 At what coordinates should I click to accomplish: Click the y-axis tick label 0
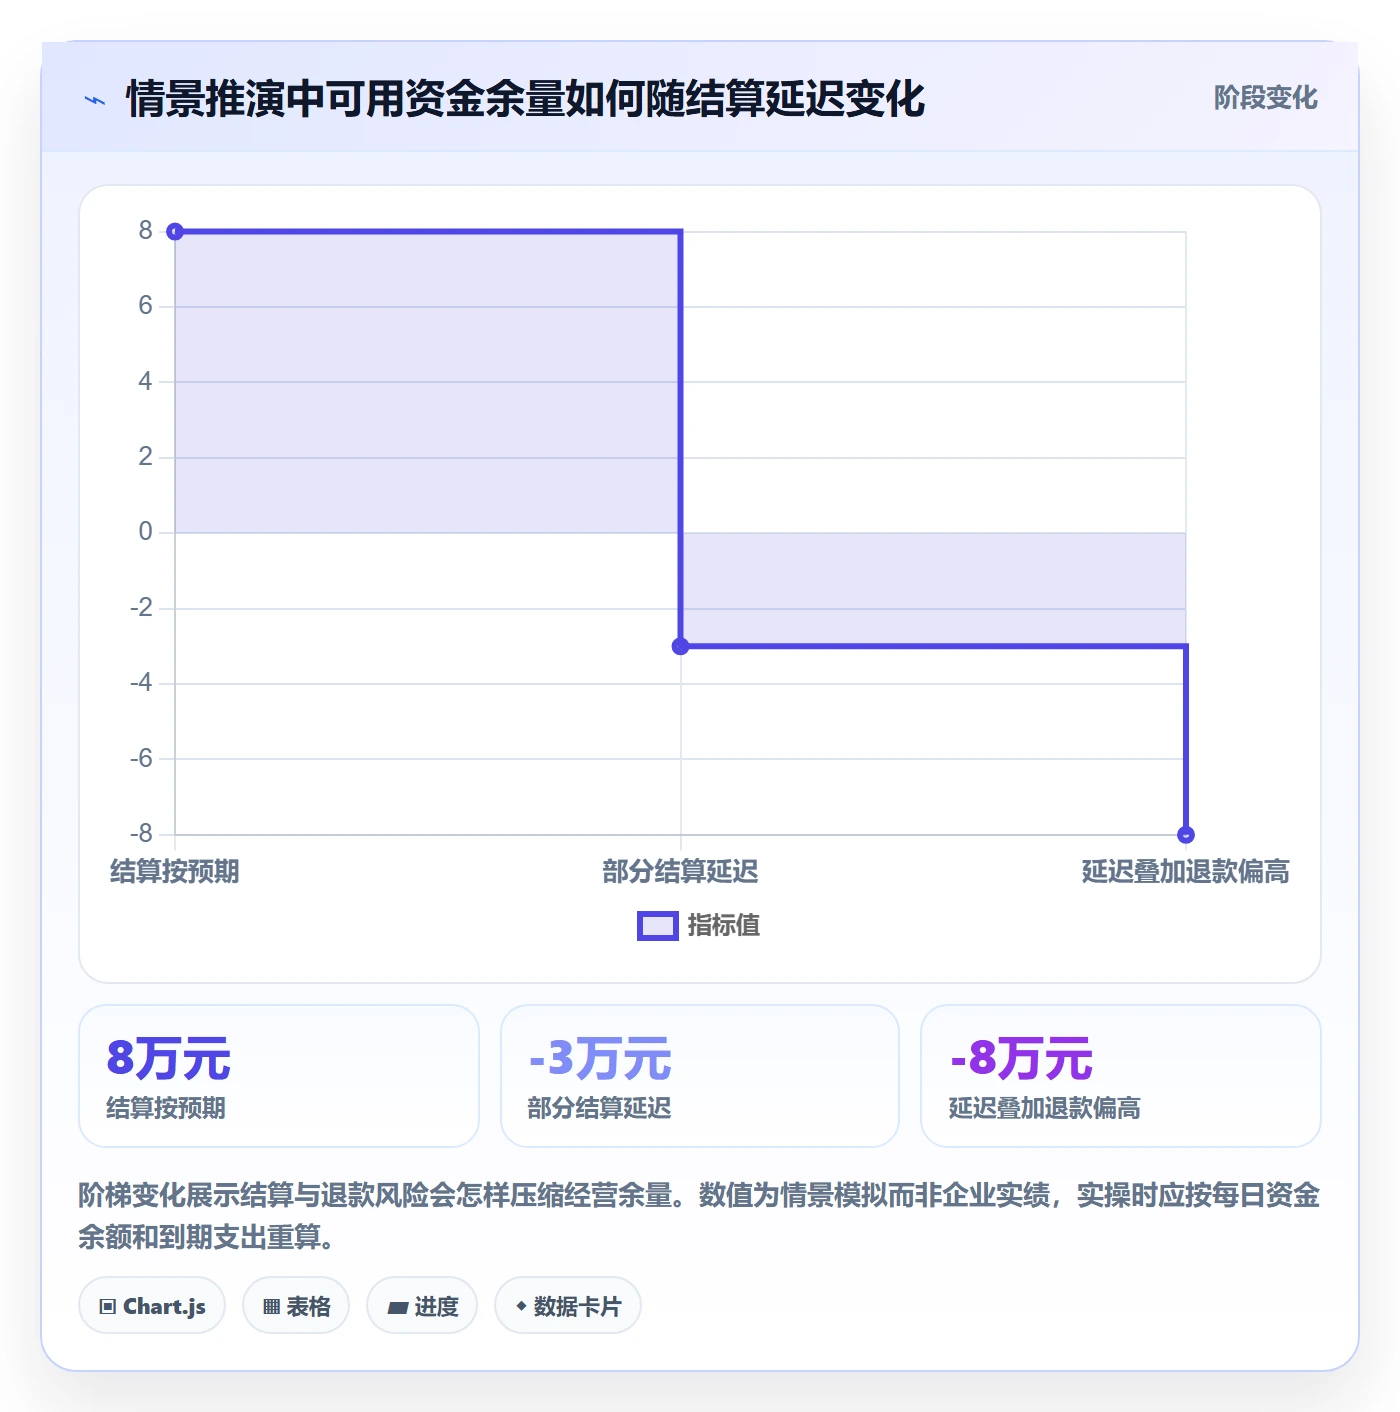point(146,532)
